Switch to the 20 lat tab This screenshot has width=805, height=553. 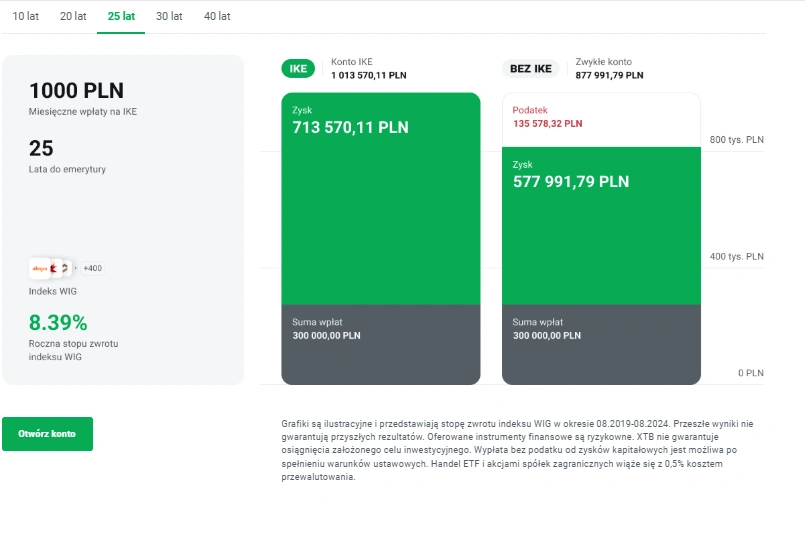point(73,16)
